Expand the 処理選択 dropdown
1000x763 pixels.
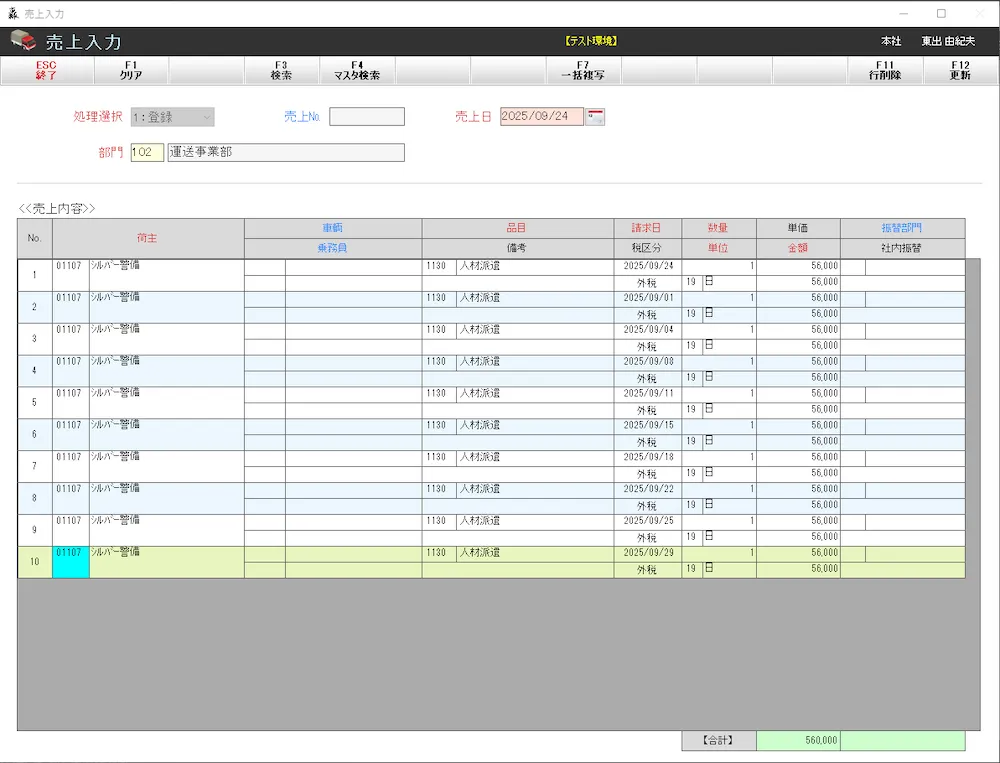tap(172, 117)
